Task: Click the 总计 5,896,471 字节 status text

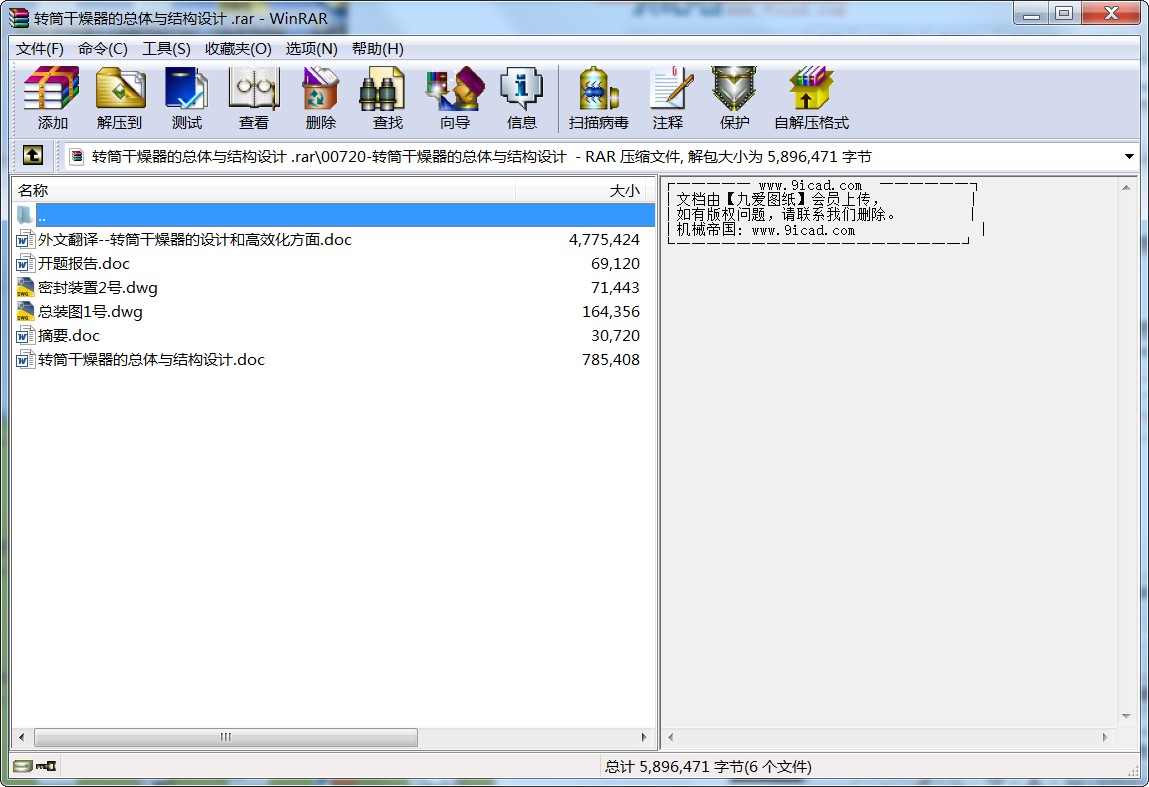Action: tap(708, 766)
